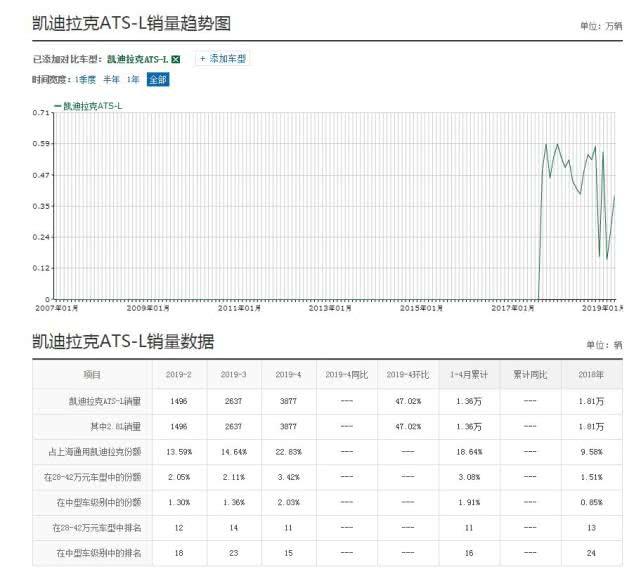Click the 2019-2 column header
This screenshot has width=641, height=574.
point(179,374)
